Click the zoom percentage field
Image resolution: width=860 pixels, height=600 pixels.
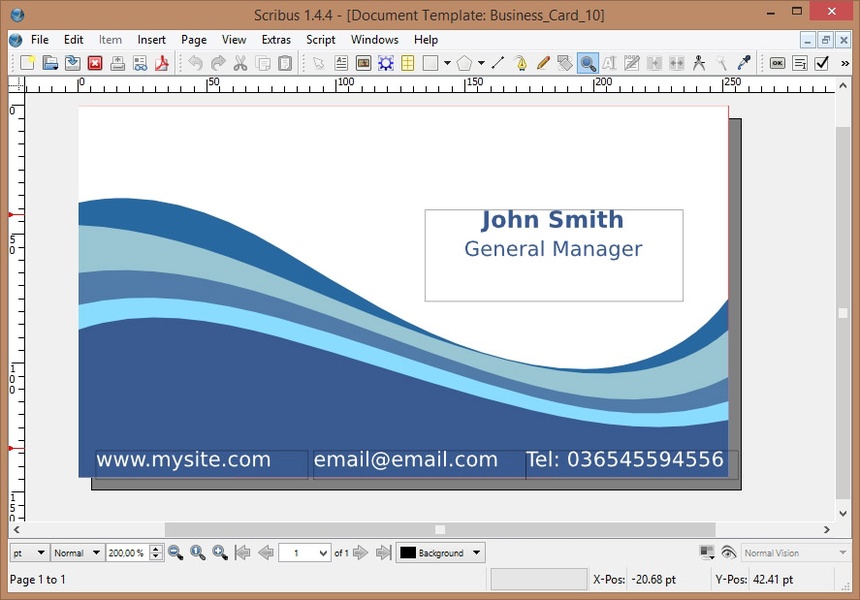pyautogui.click(x=126, y=552)
